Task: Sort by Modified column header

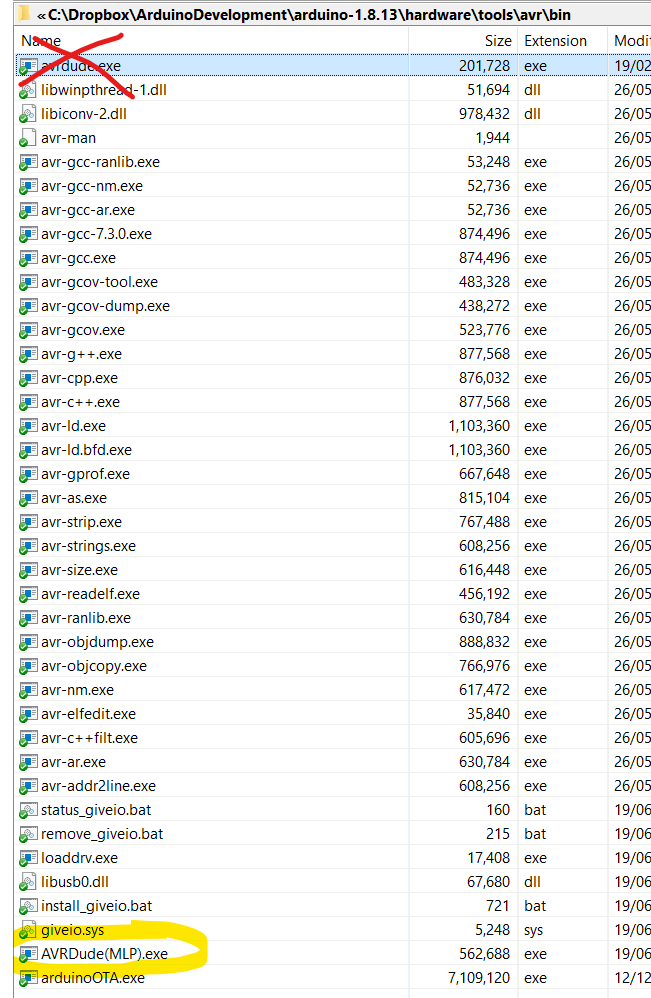Action: pyautogui.click(x=630, y=41)
